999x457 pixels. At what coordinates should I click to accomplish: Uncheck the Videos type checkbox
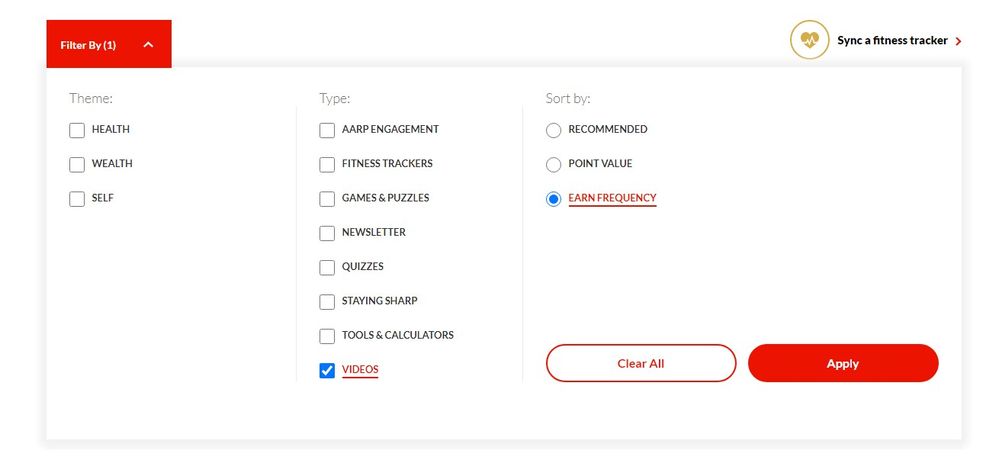tap(327, 371)
